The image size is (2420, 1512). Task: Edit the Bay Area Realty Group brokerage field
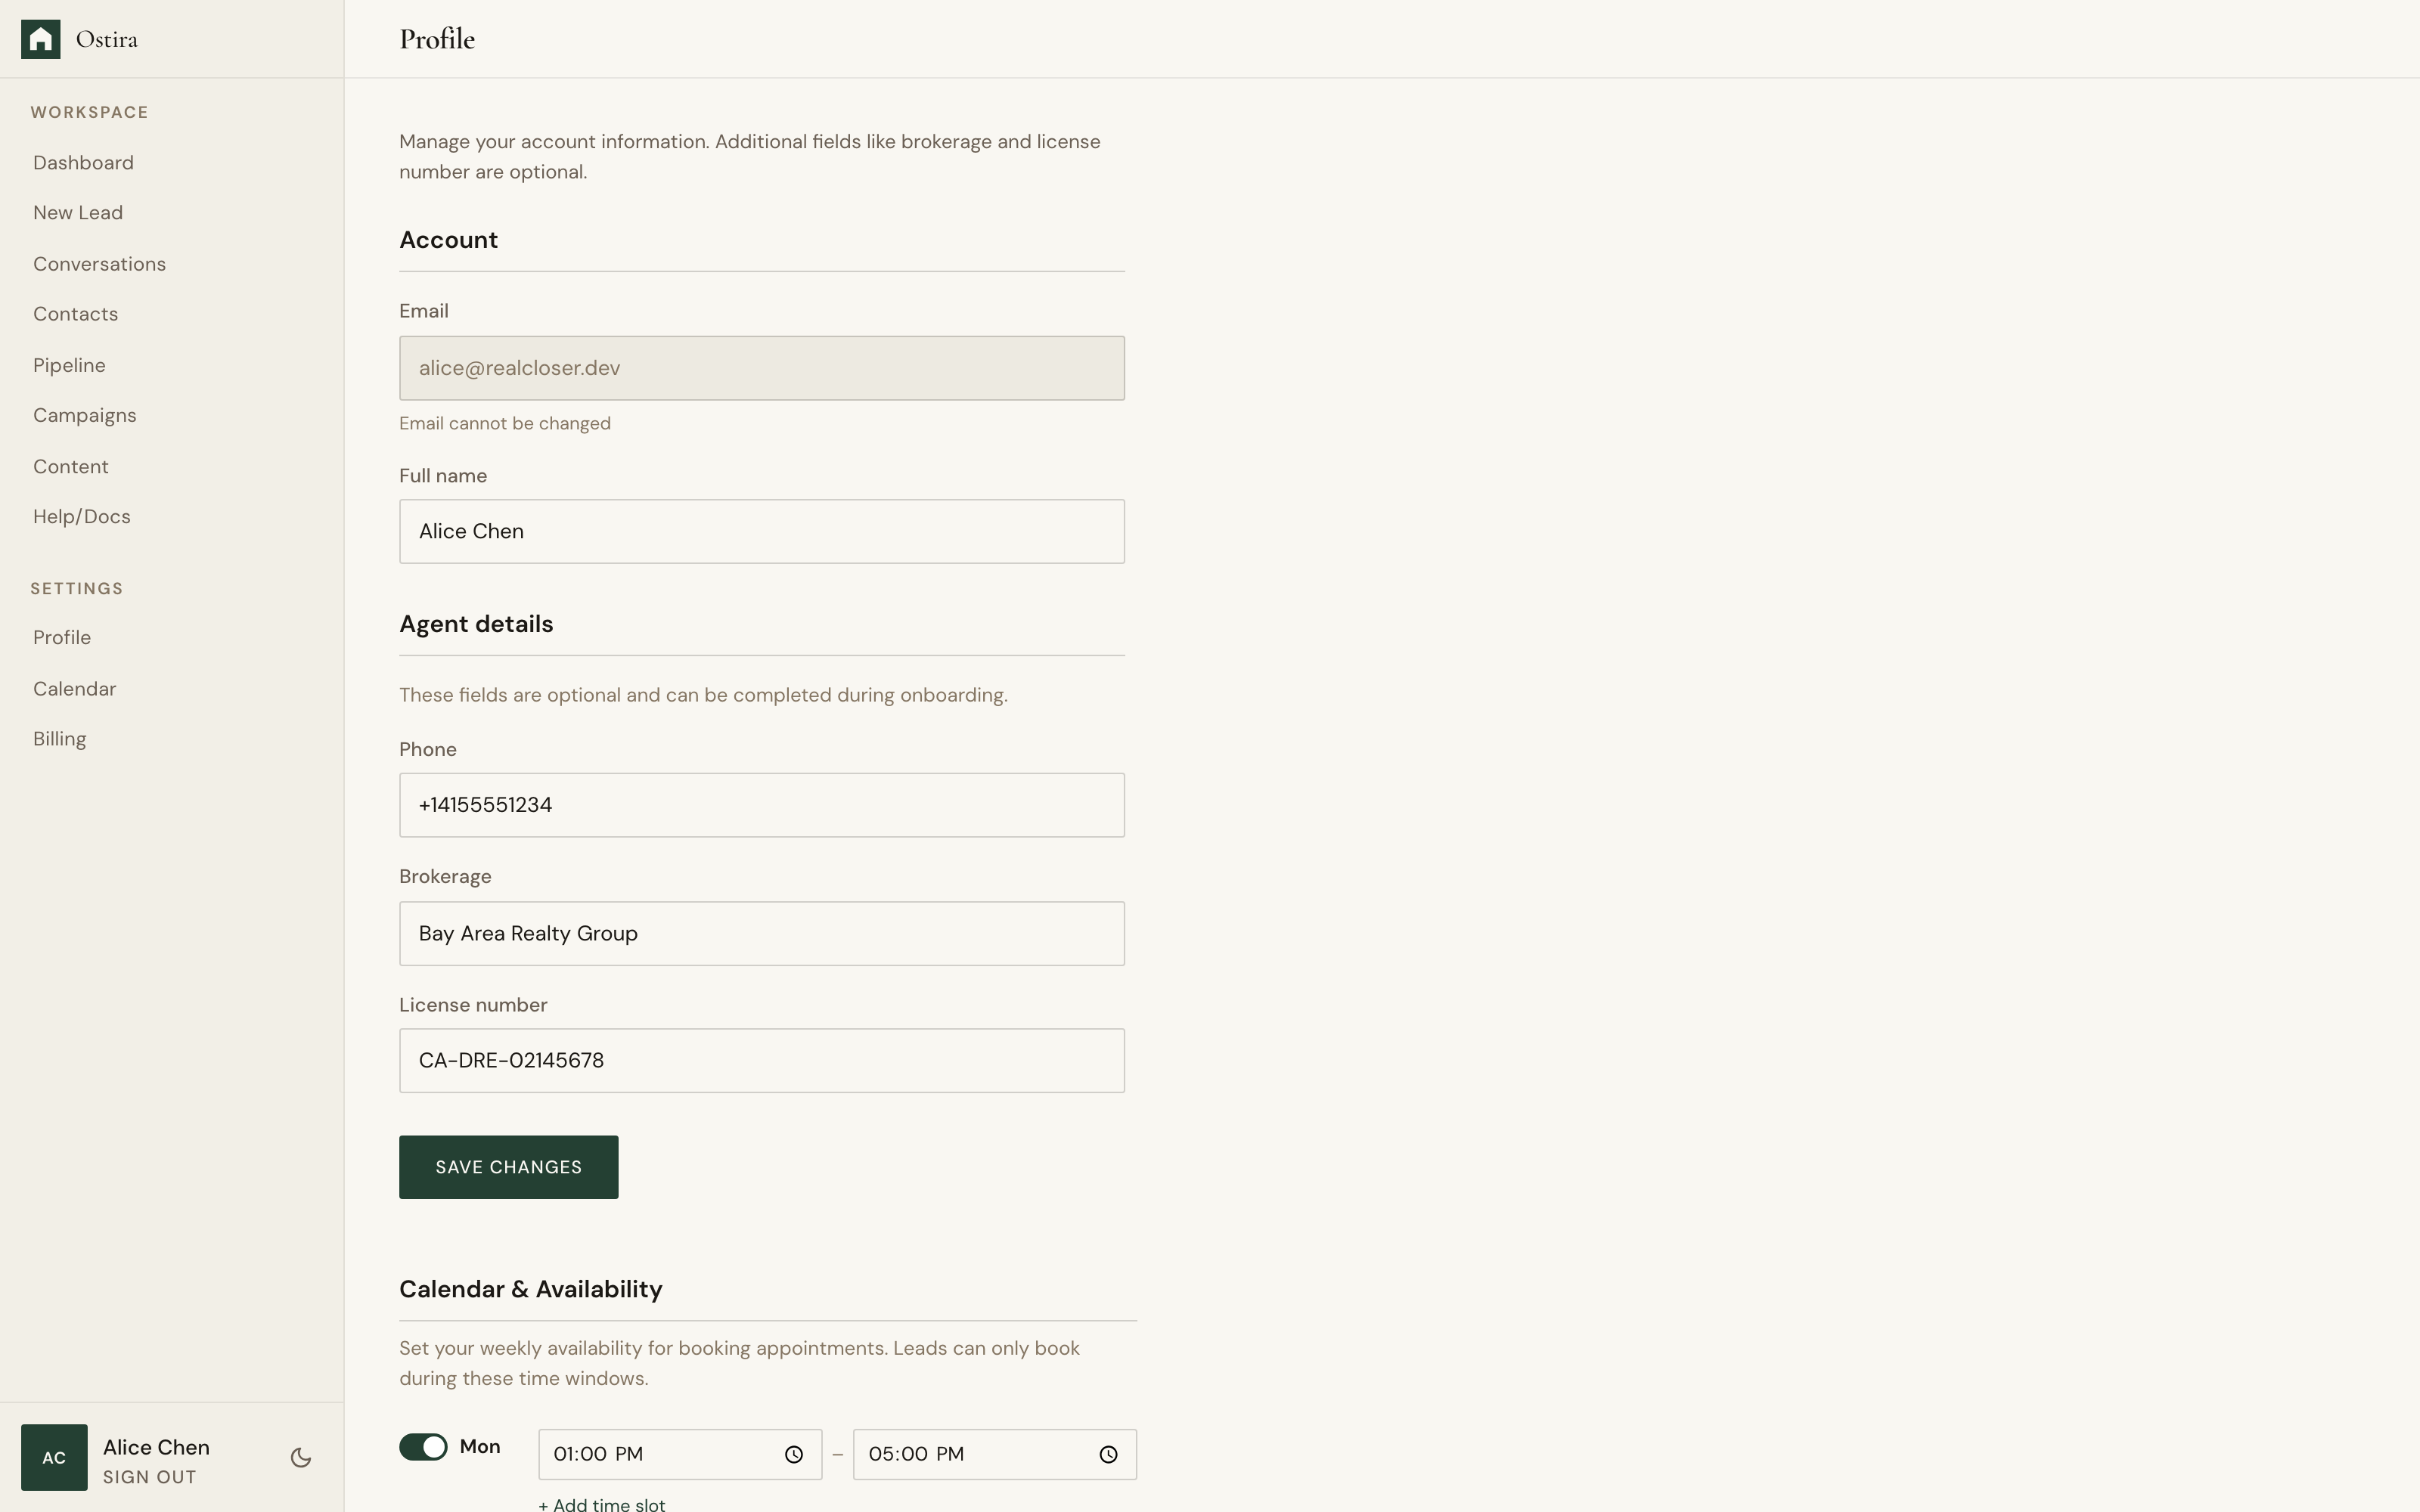tap(761, 933)
